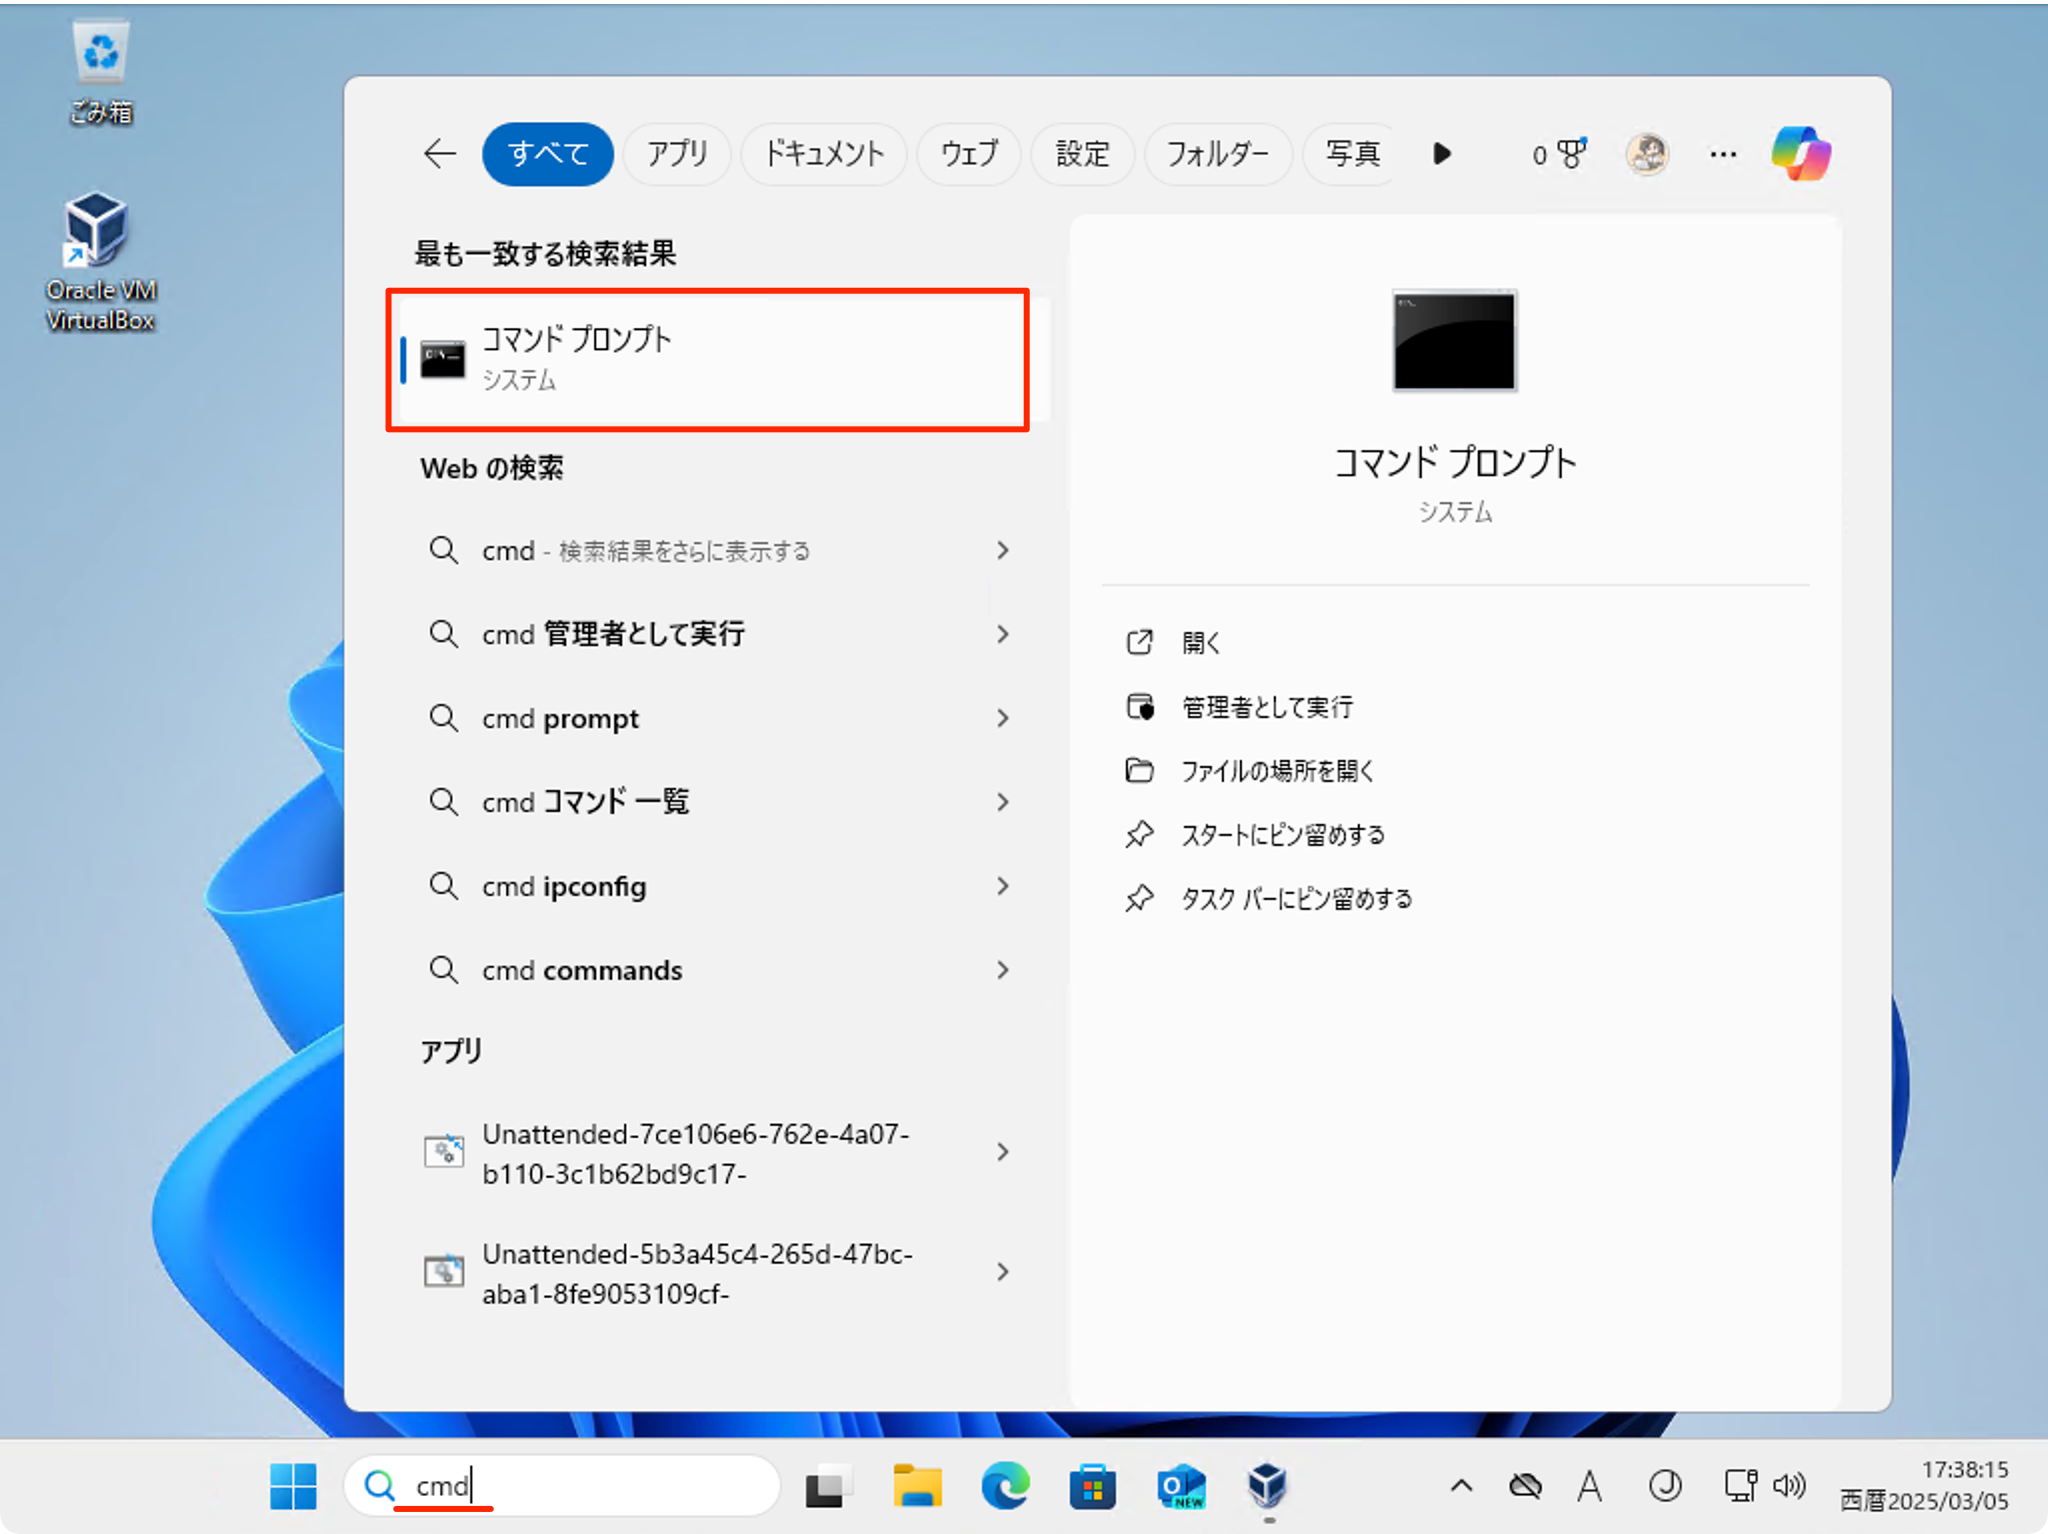
Task: Open the ... more options menu
Action: click(x=1723, y=153)
